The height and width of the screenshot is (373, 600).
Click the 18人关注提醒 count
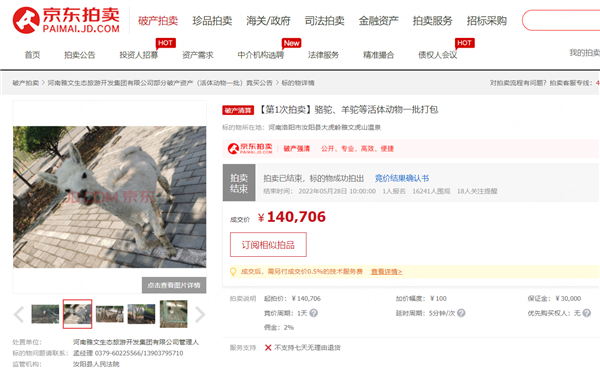[x=477, y=191]
